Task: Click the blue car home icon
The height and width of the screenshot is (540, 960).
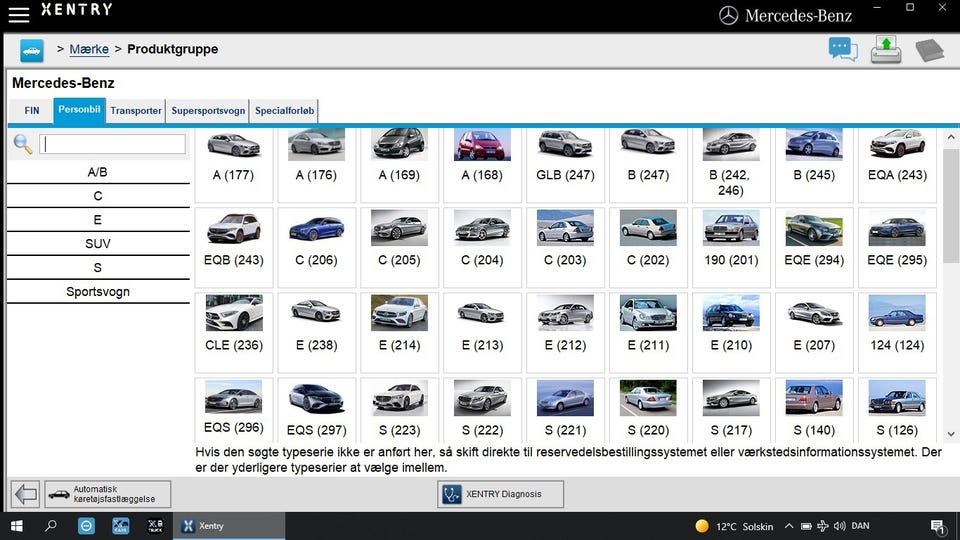Action: 32,49
